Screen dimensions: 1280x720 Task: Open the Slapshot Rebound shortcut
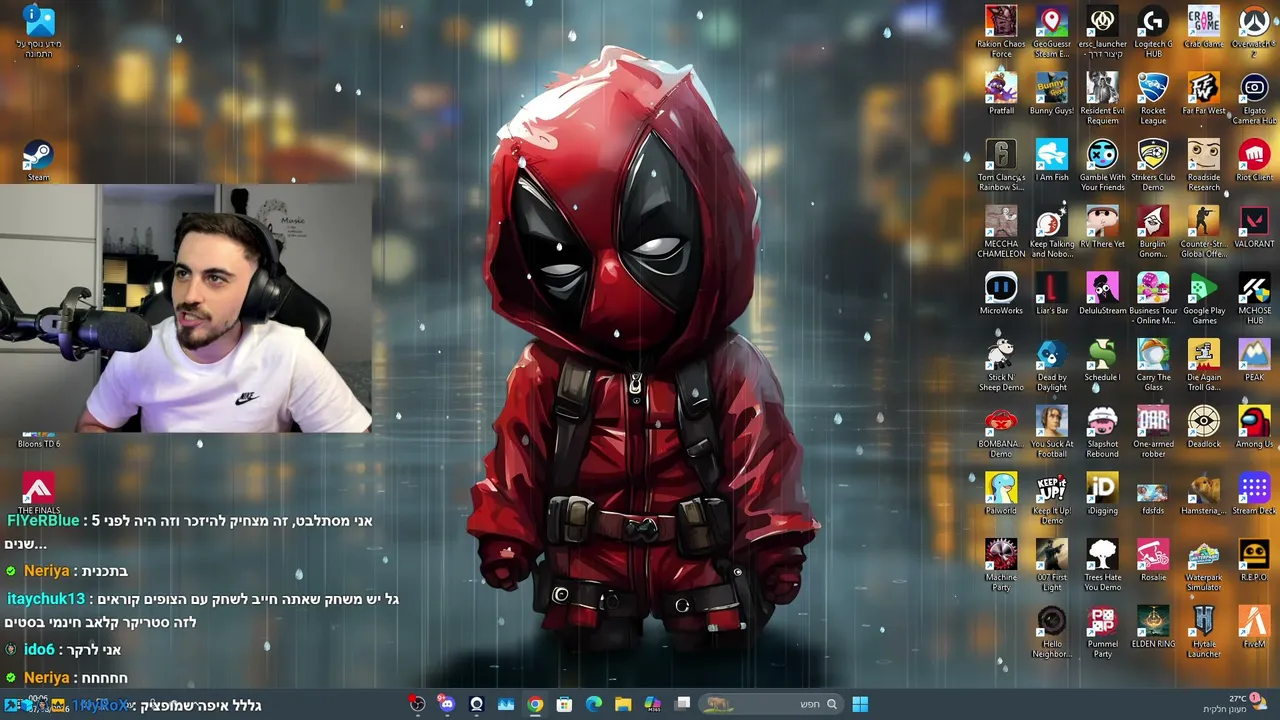(1102, 432)
